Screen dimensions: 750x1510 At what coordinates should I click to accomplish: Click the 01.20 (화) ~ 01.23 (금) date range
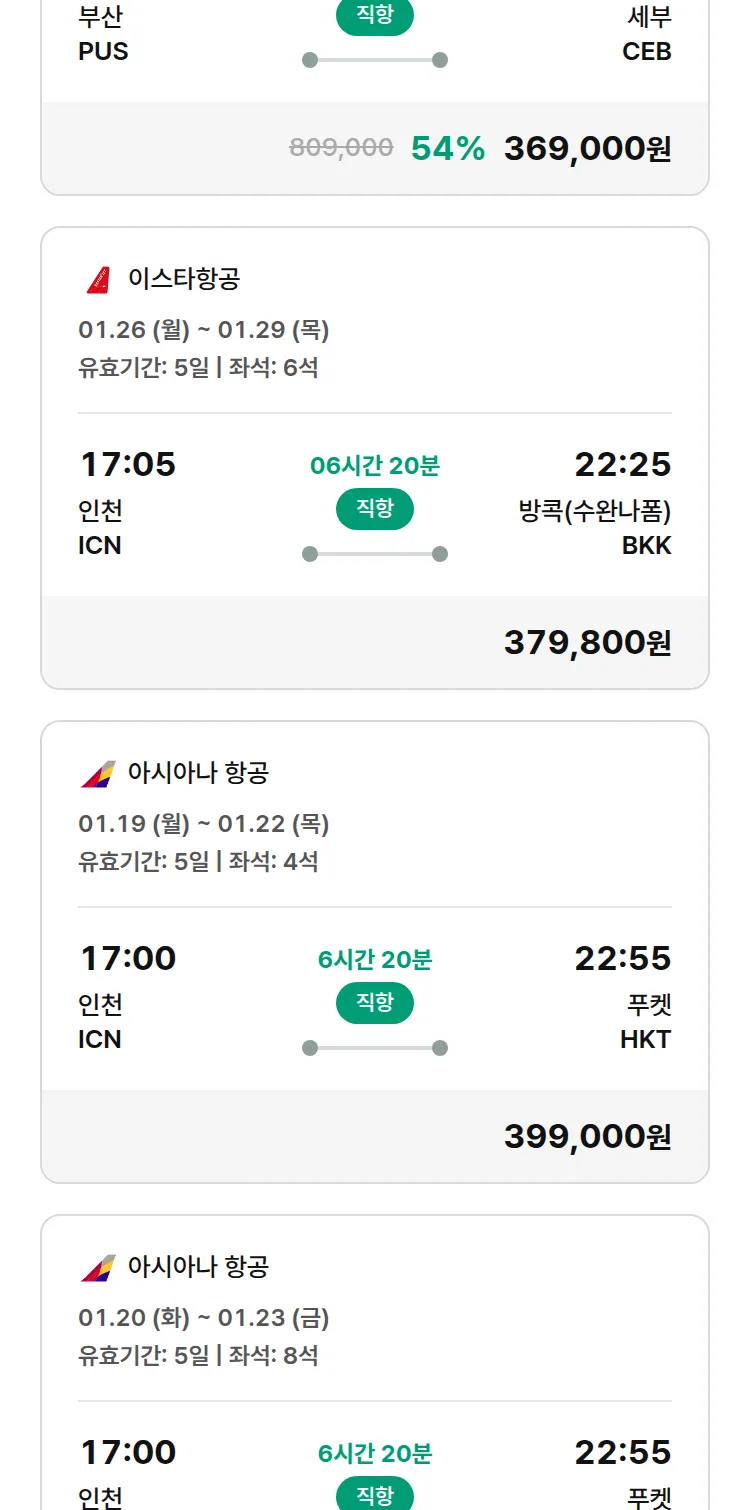(x=204, y=1318)
